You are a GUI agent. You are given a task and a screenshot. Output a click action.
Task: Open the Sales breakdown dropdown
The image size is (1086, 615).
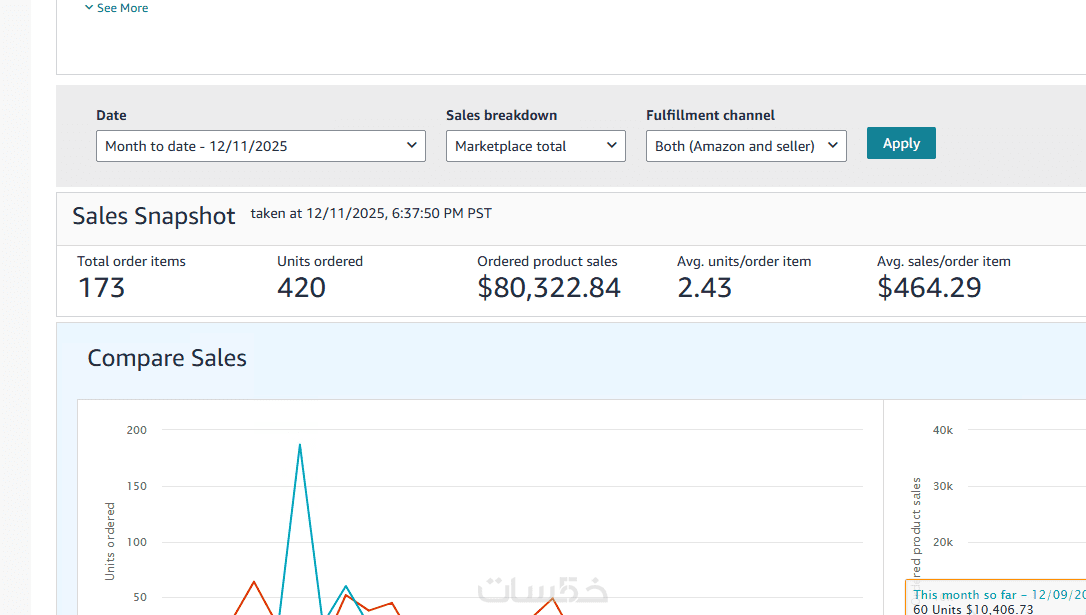(x=535, y=146)
